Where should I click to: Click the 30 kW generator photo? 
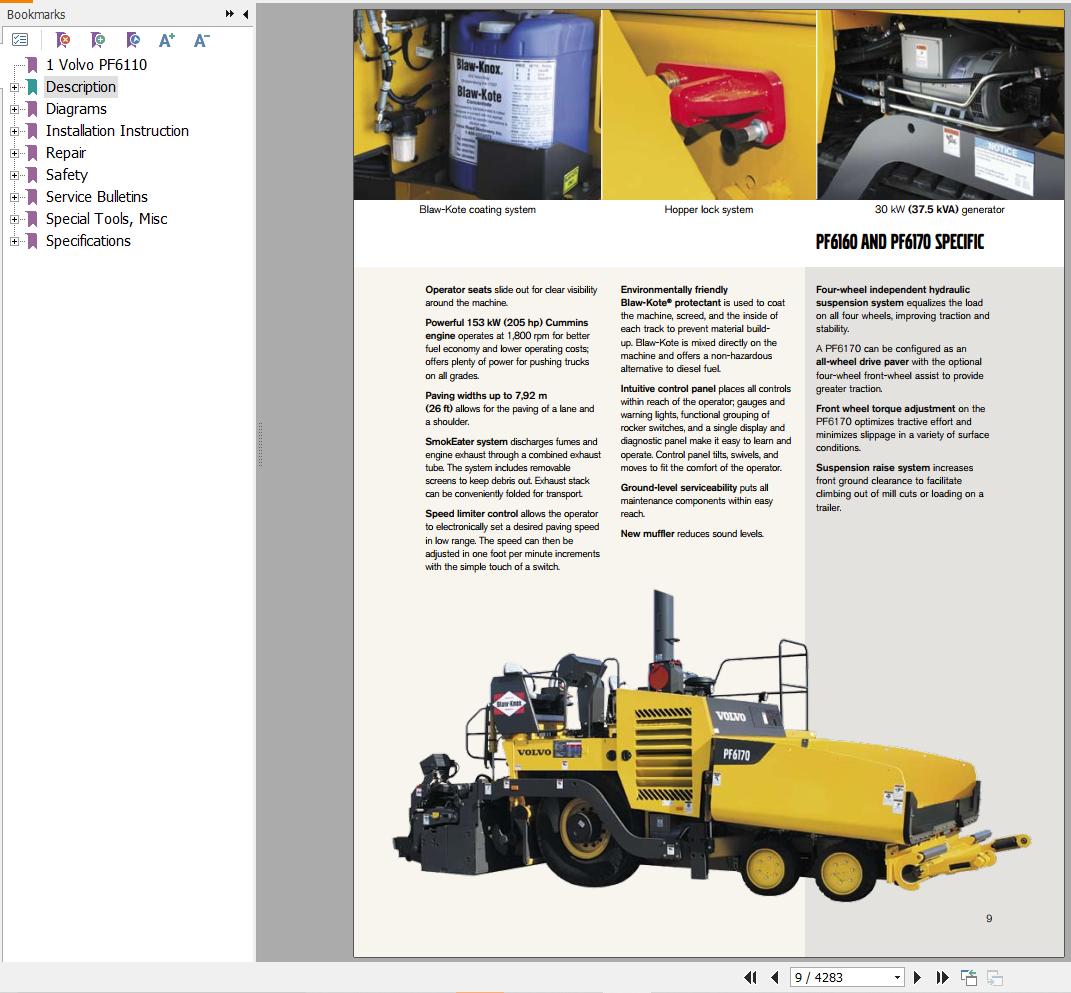[x=940, y=104]
